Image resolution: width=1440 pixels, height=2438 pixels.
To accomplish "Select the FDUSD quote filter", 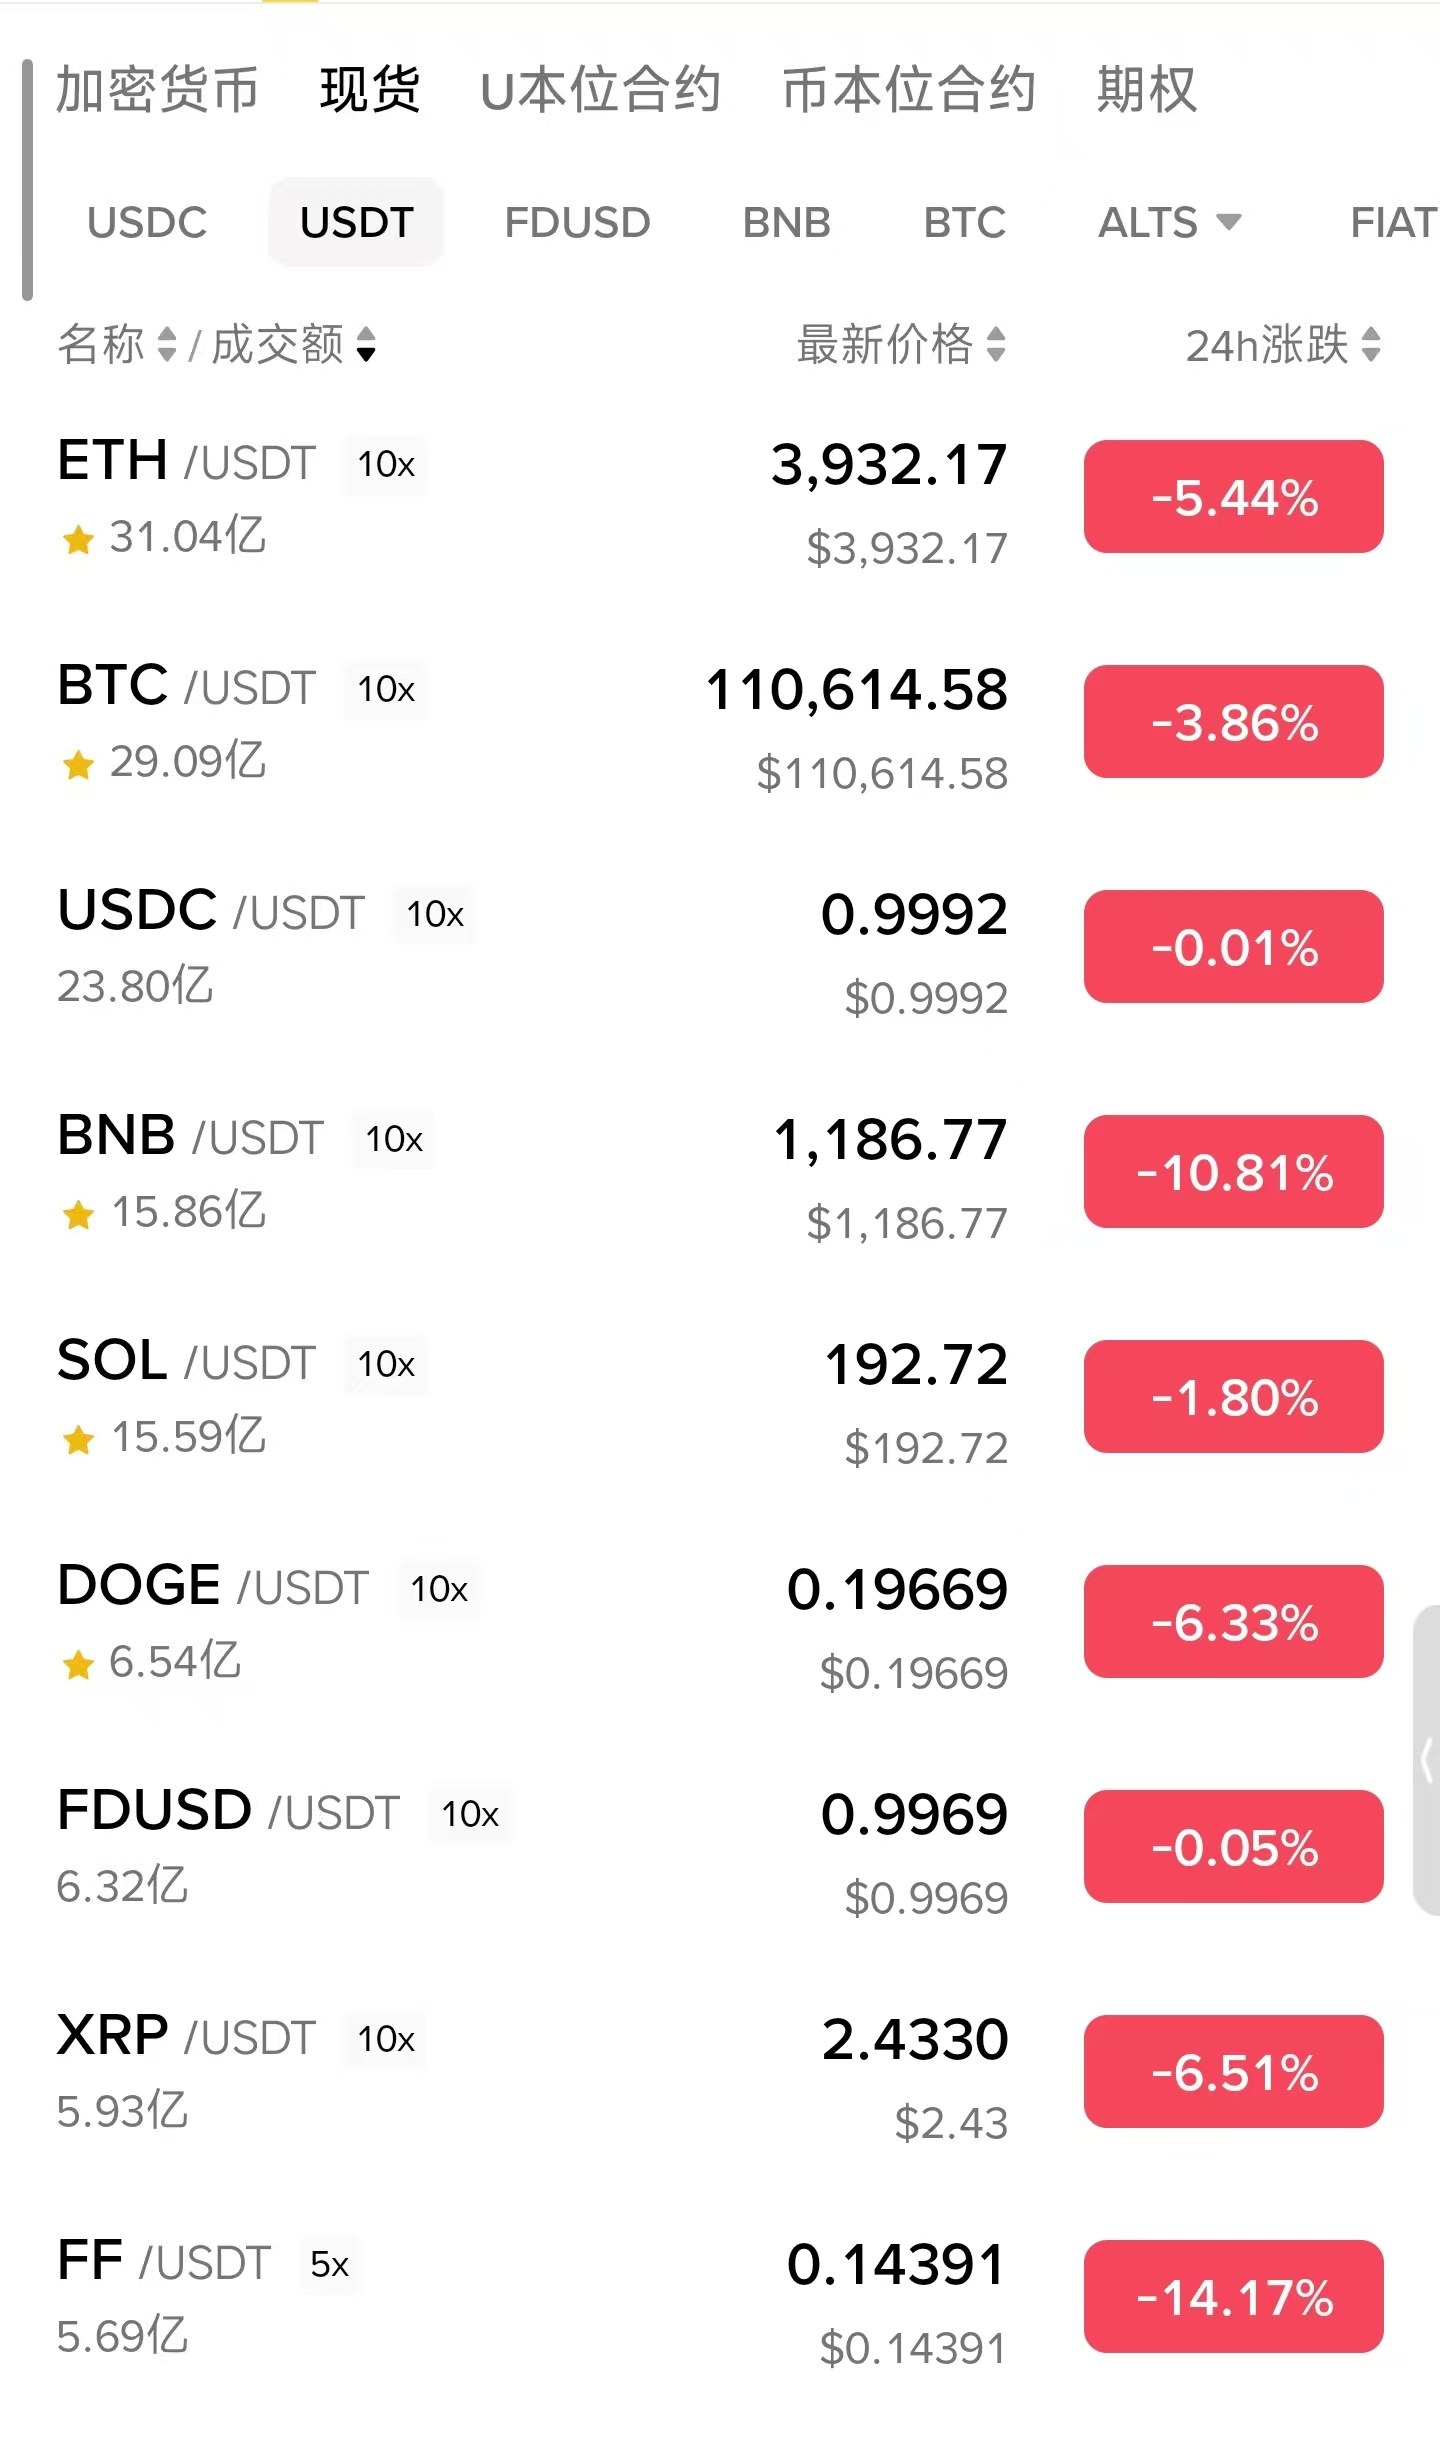I will pos(577,222).
